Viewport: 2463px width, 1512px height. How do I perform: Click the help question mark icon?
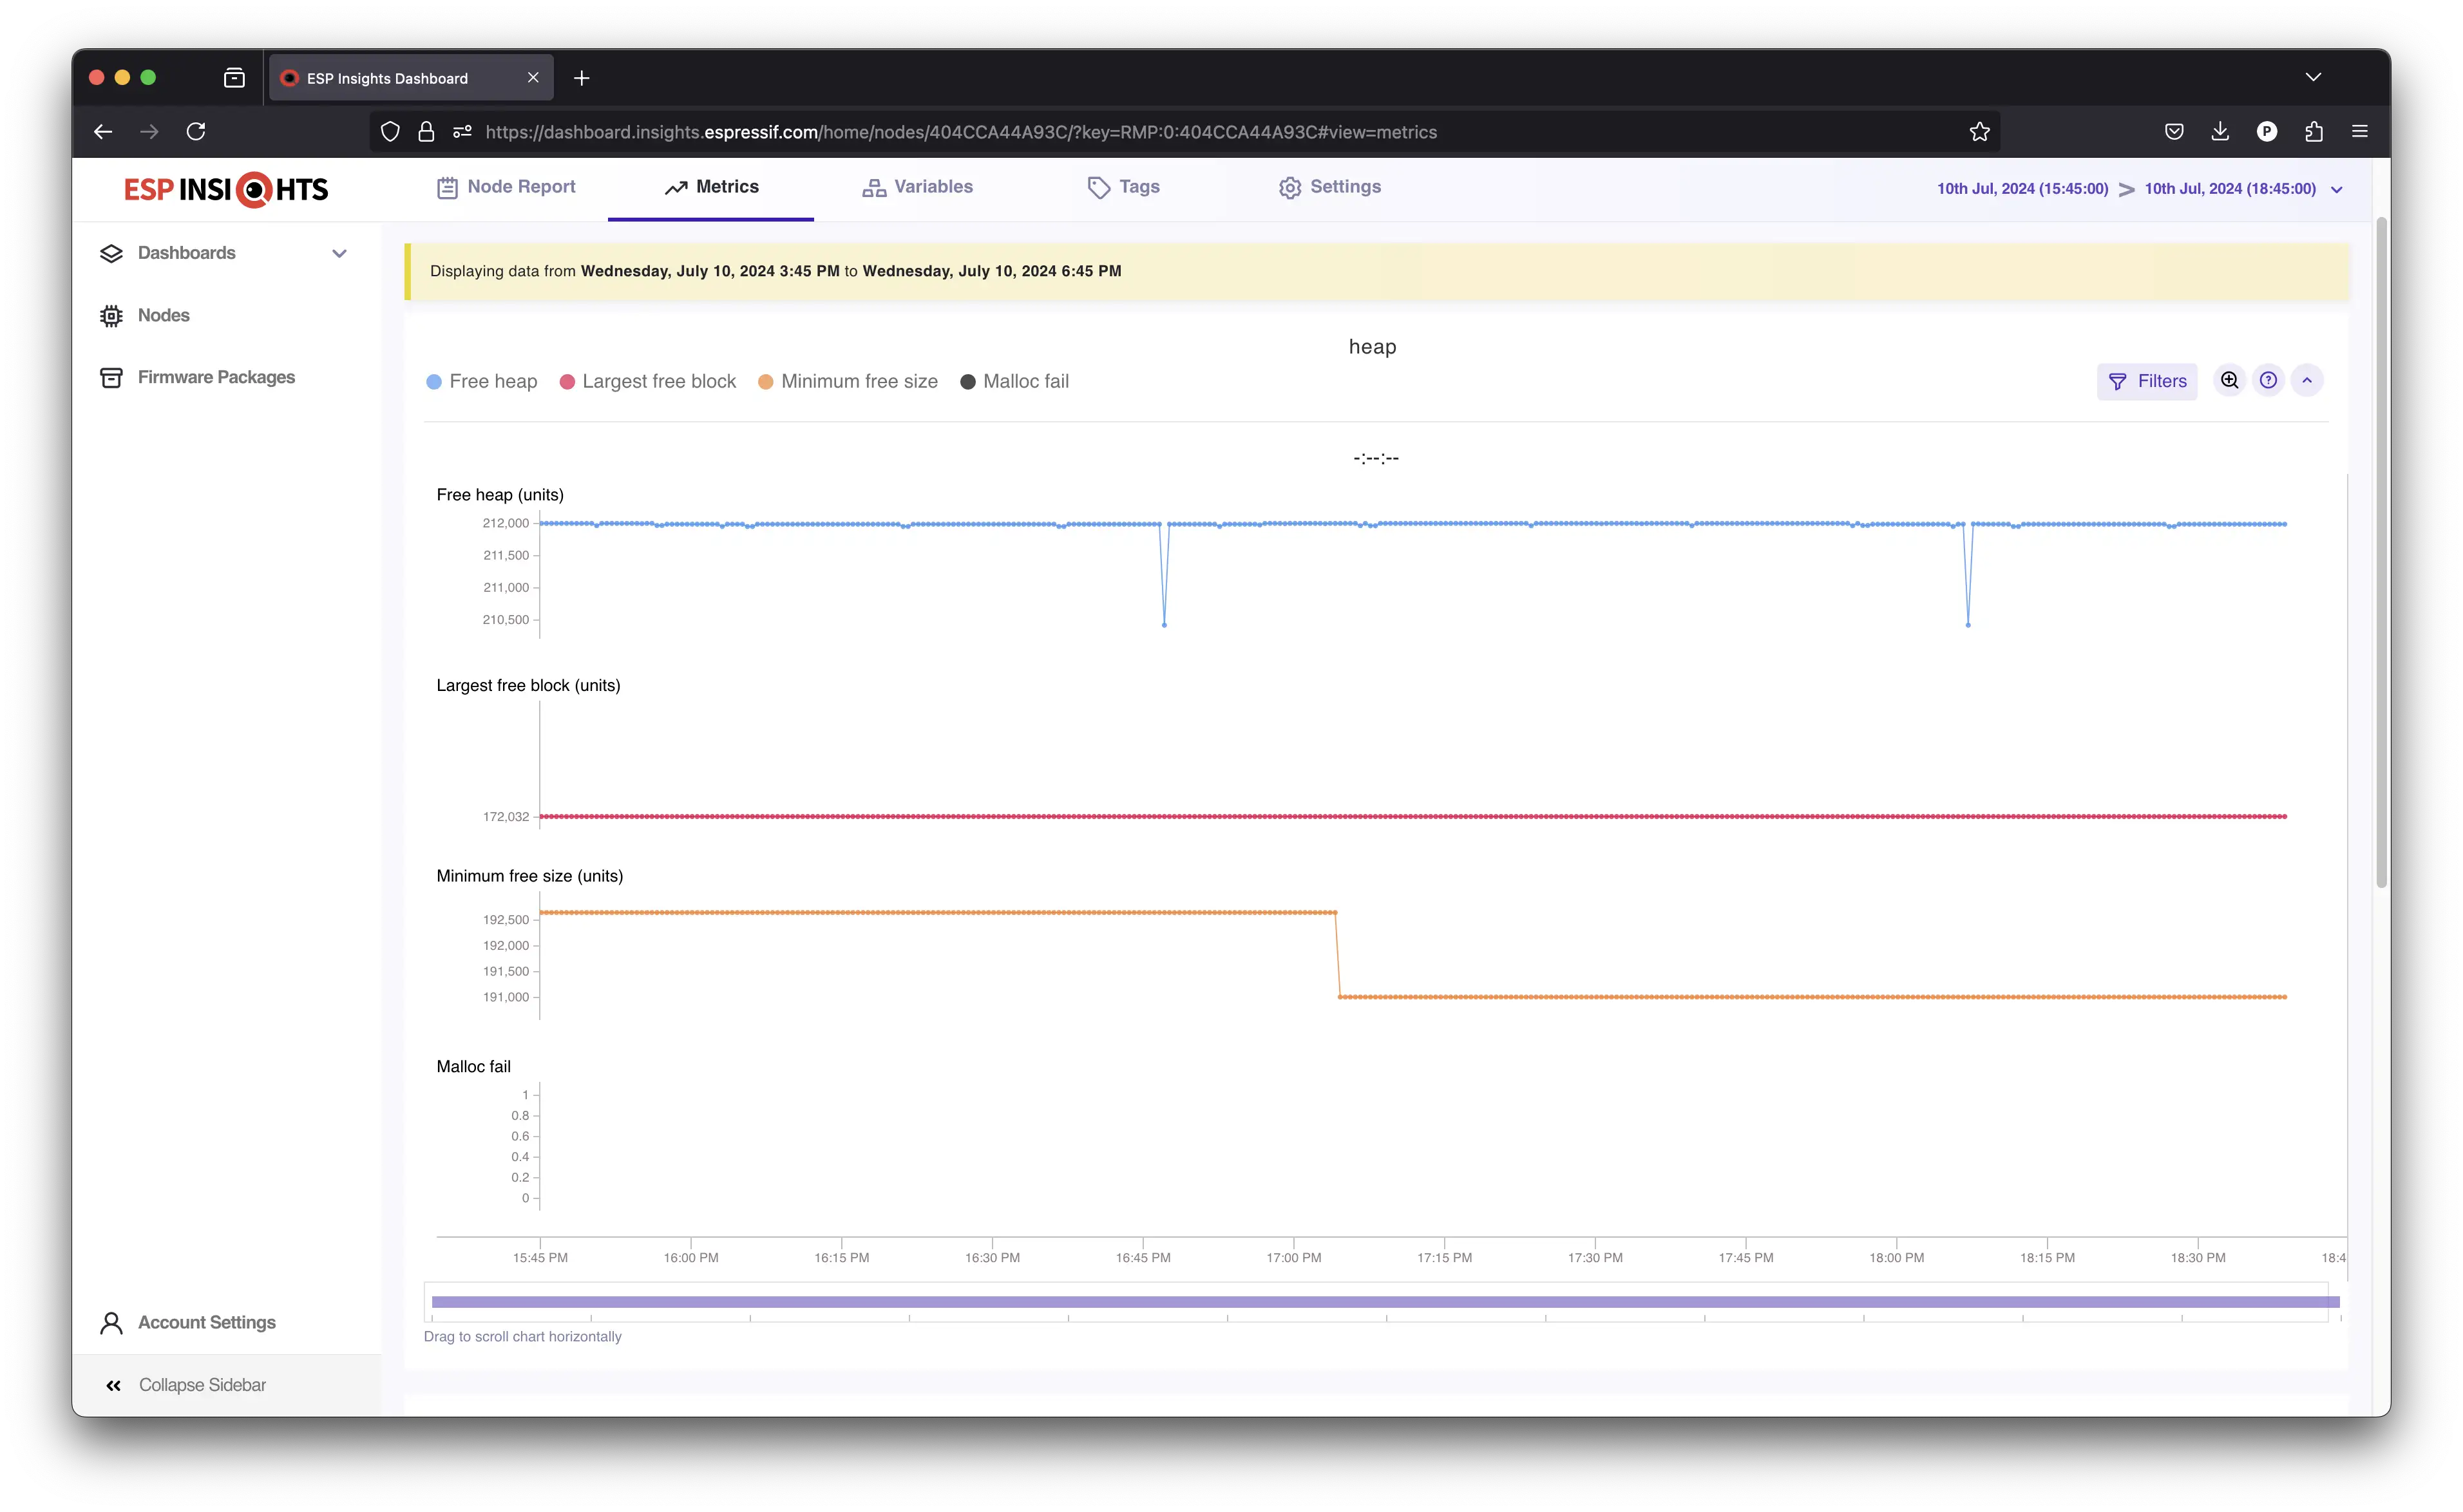(2268, 380)
